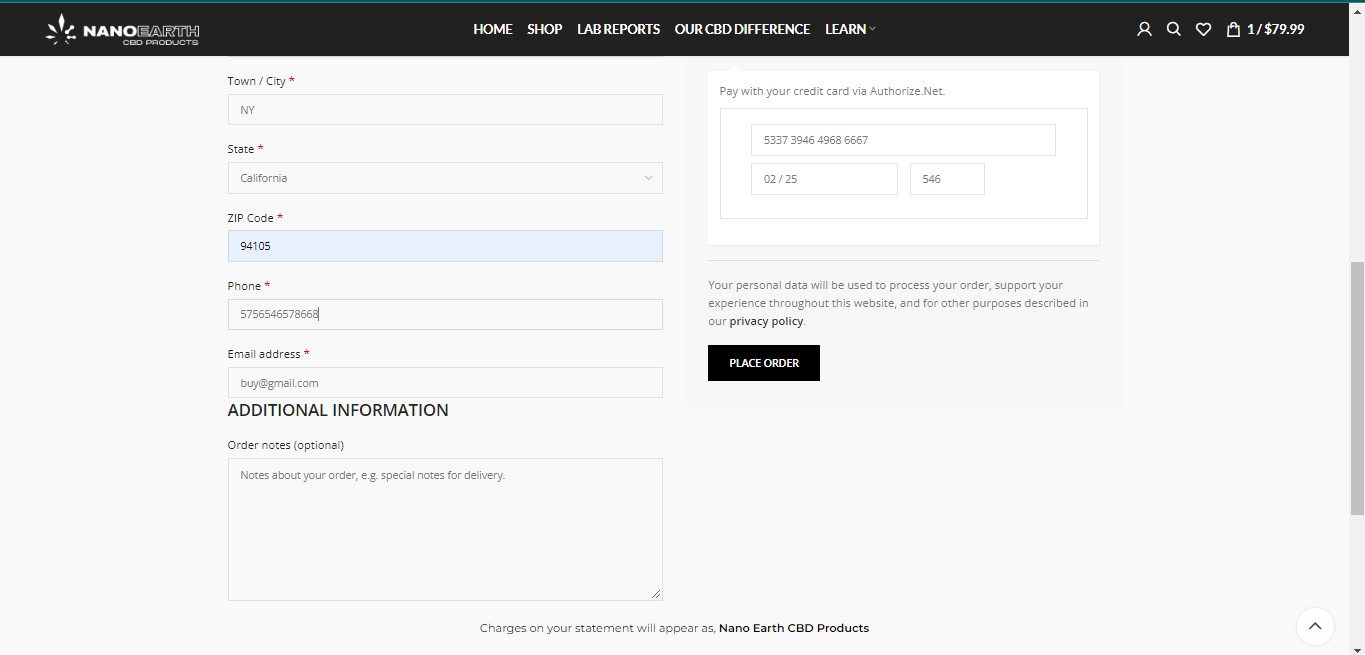The image size is (1365, 655).
Task: Click the Nano Earth logo
Action: click(x=120, y=29)
